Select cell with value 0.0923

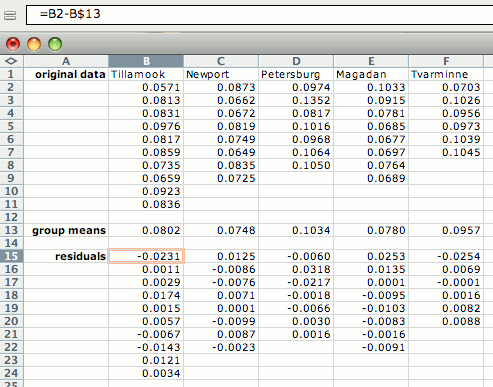[x=146, y=191]
